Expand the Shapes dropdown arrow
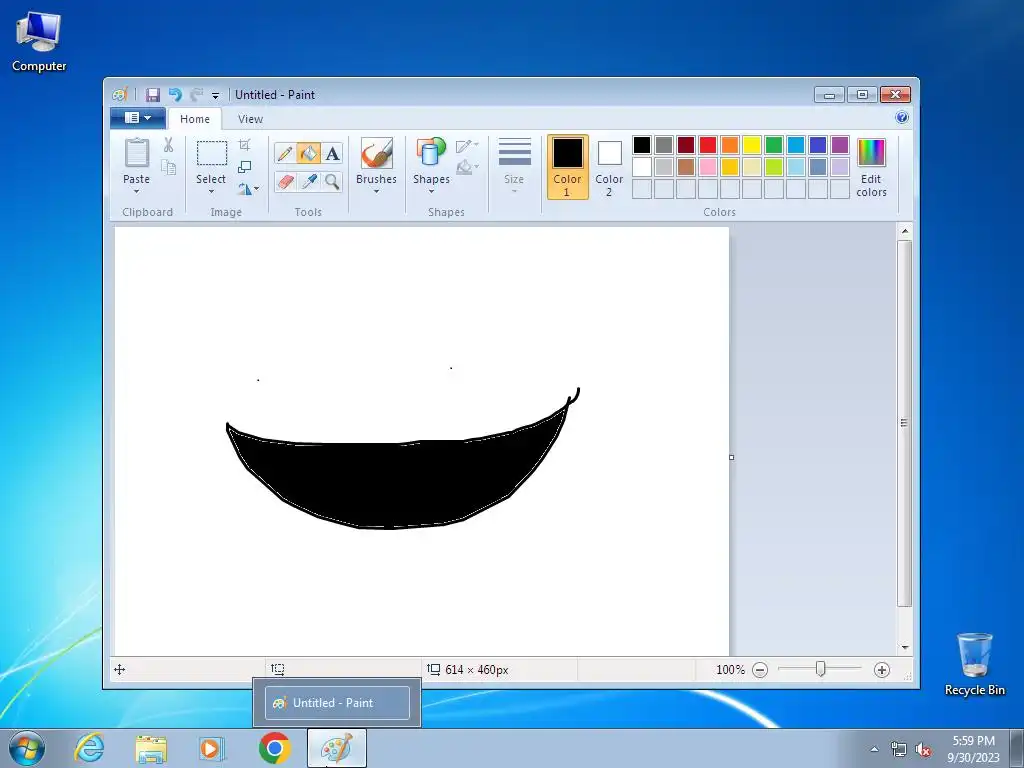The image size is (1024, 768). [431, 191]
